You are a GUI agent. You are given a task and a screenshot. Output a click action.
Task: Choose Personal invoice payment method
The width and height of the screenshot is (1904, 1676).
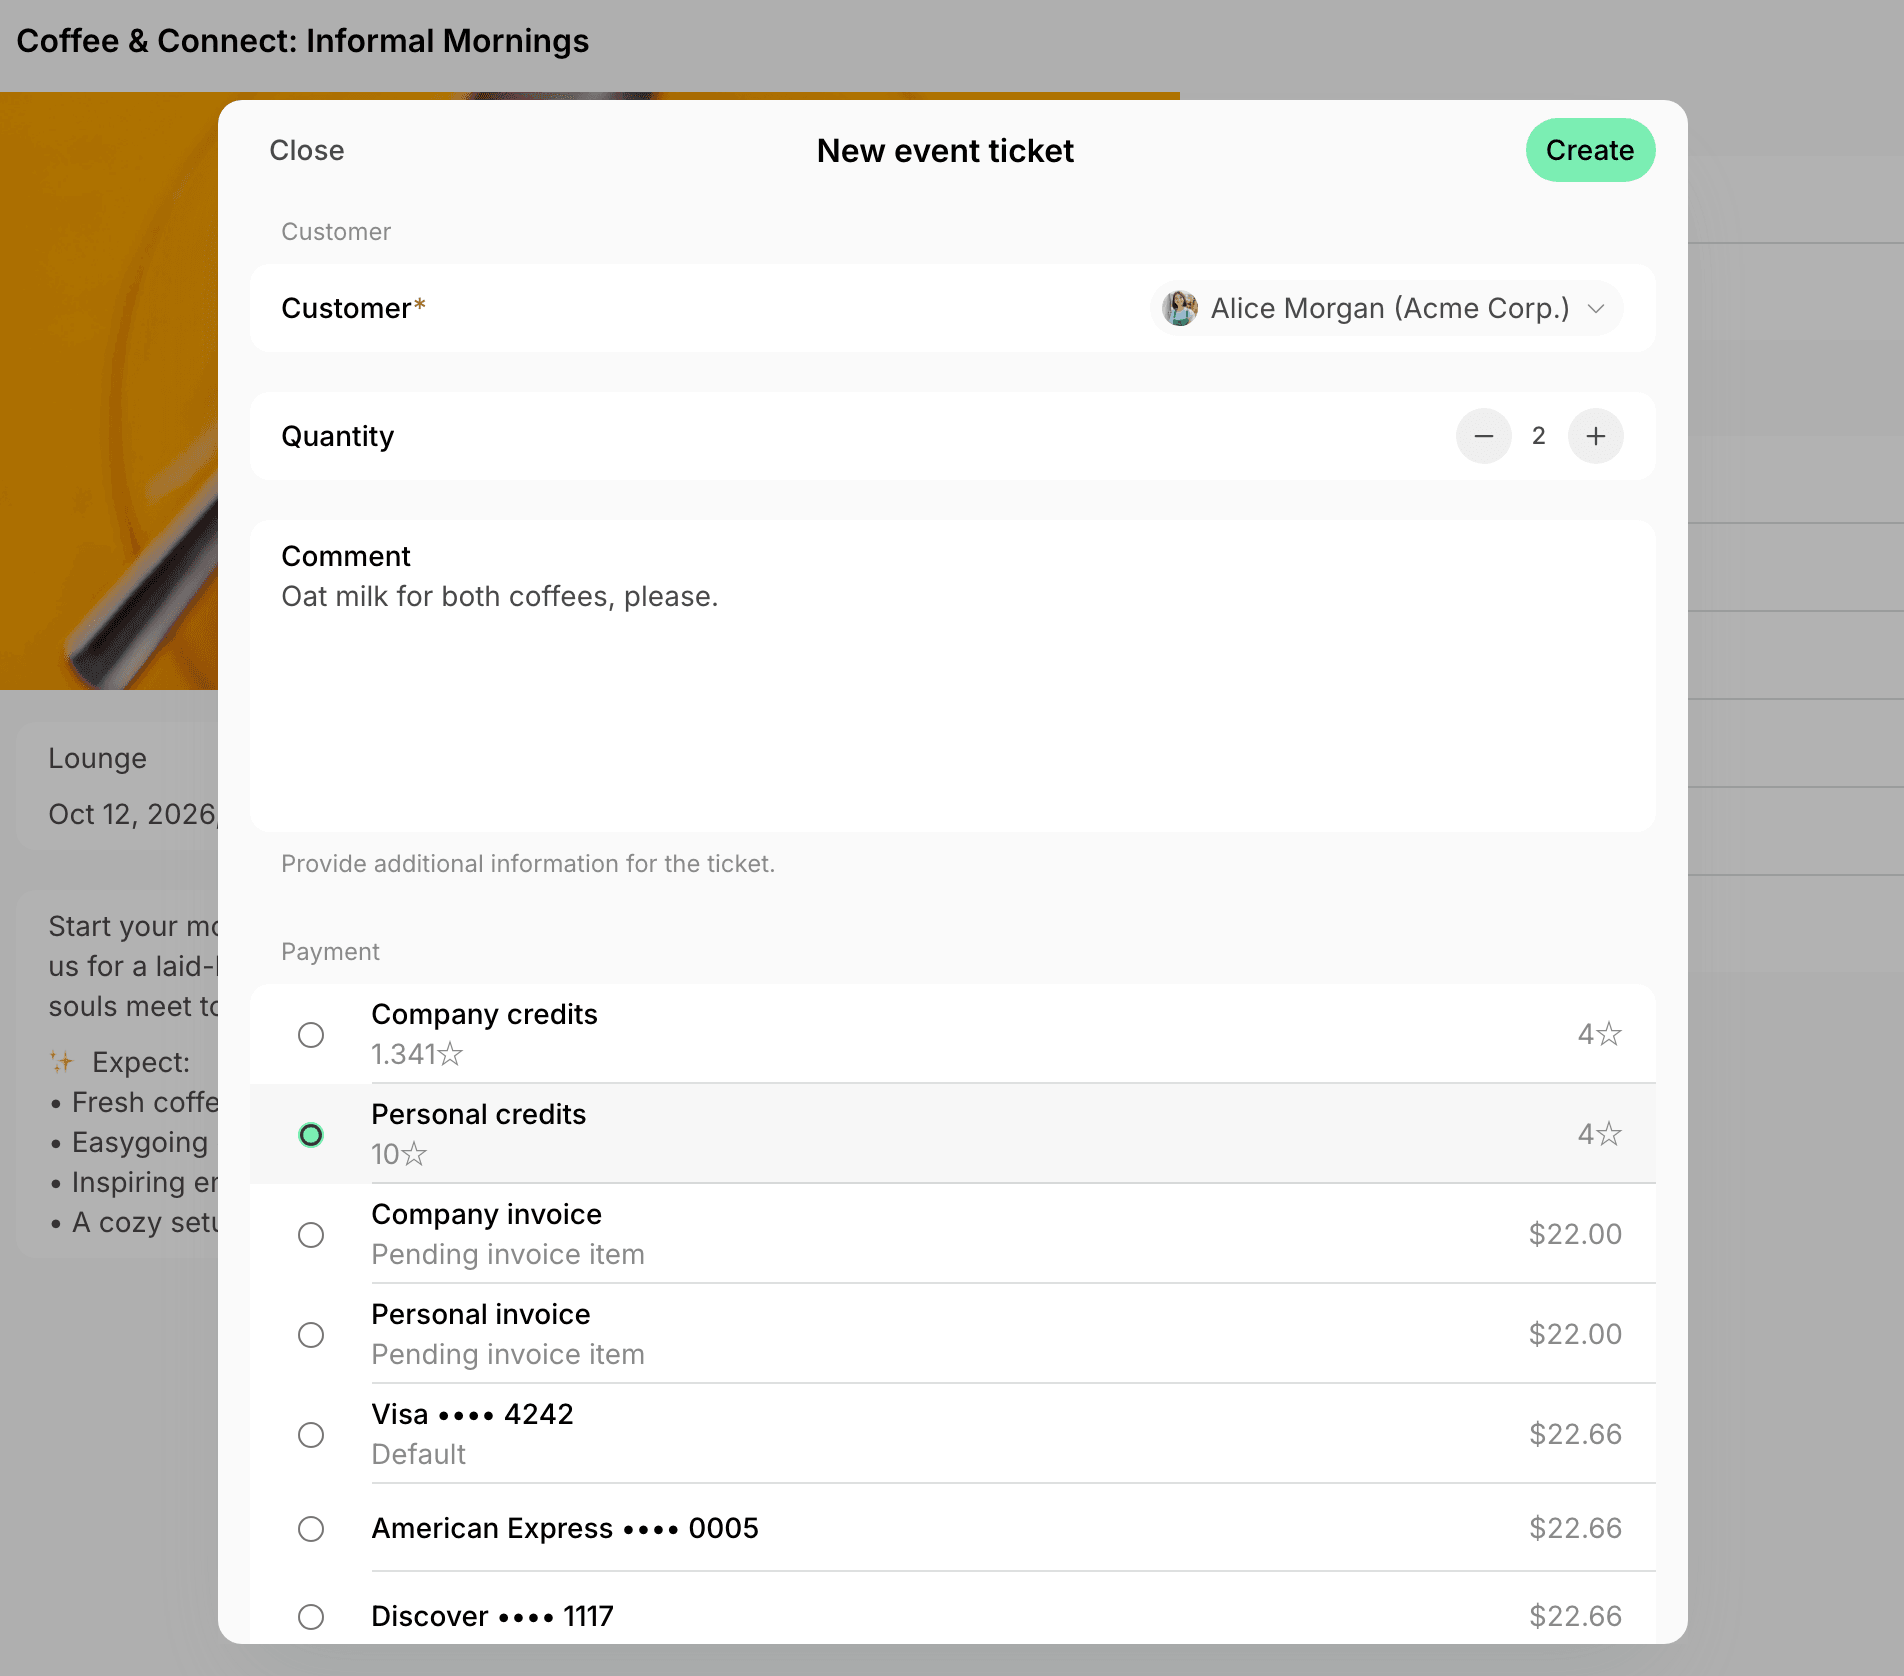click(952, 1334)
